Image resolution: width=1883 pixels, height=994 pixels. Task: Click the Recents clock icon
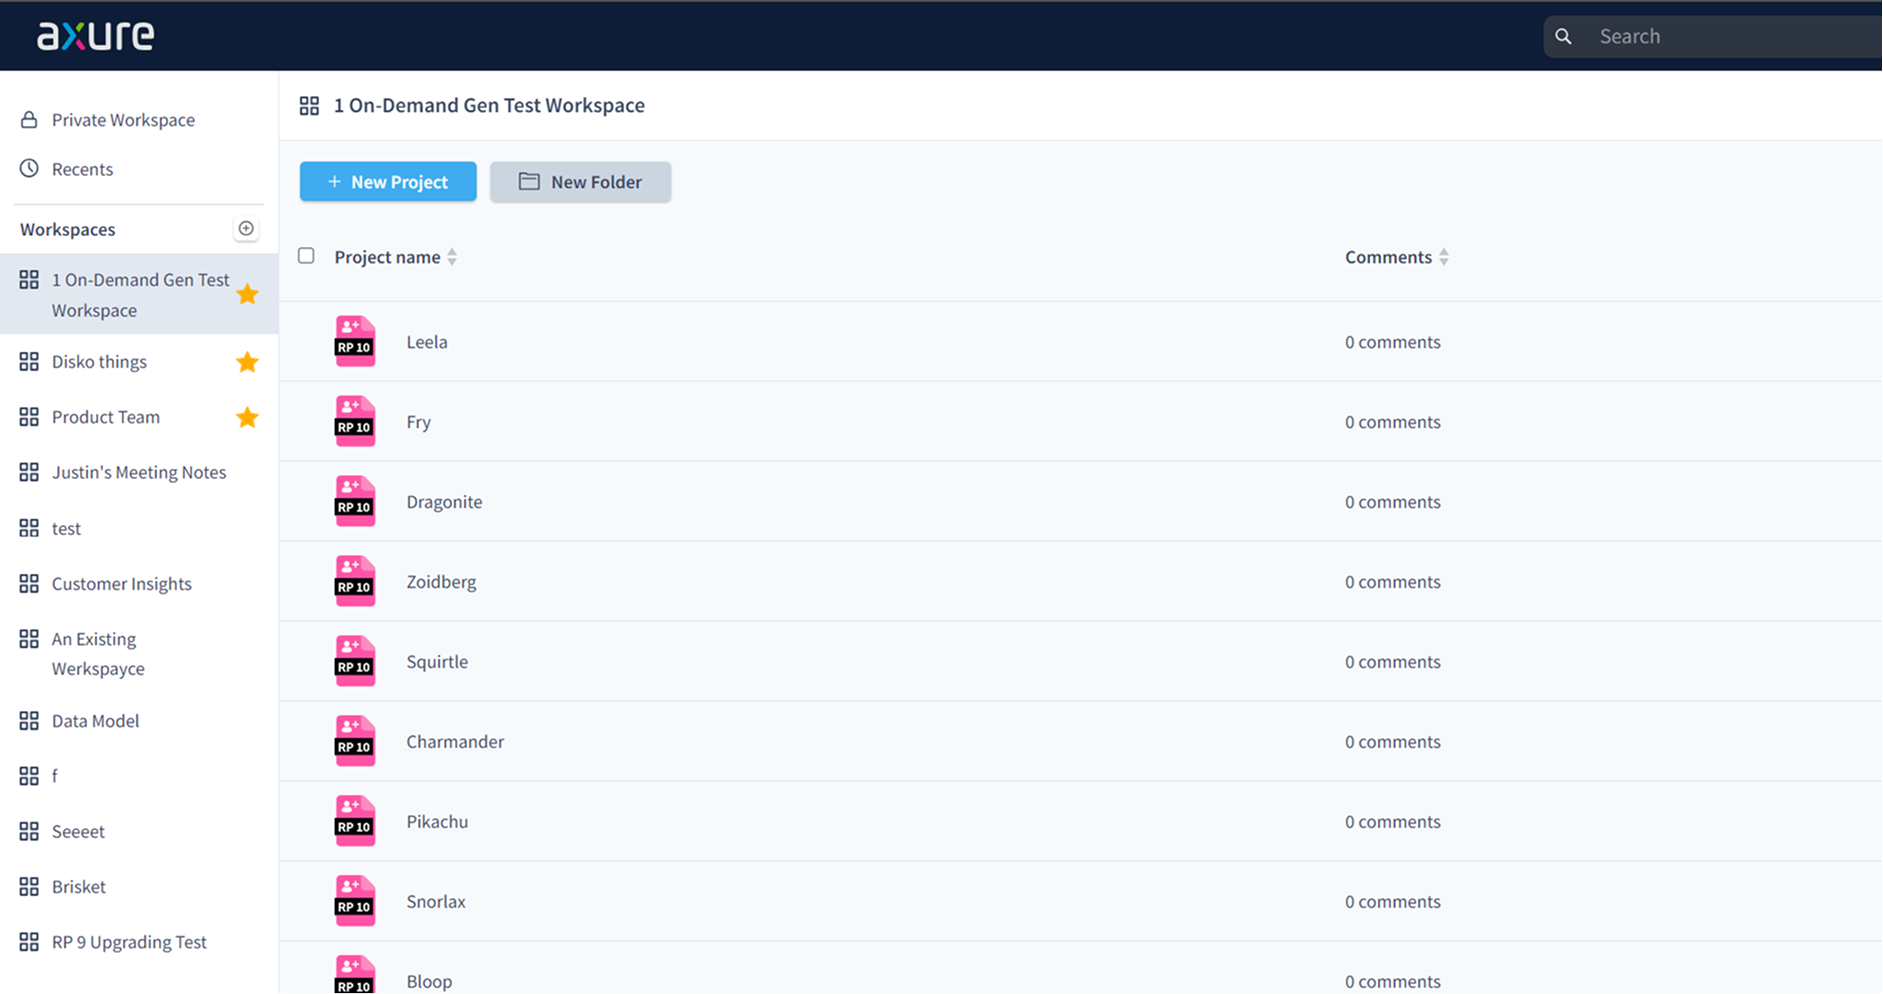pos(28,168)
